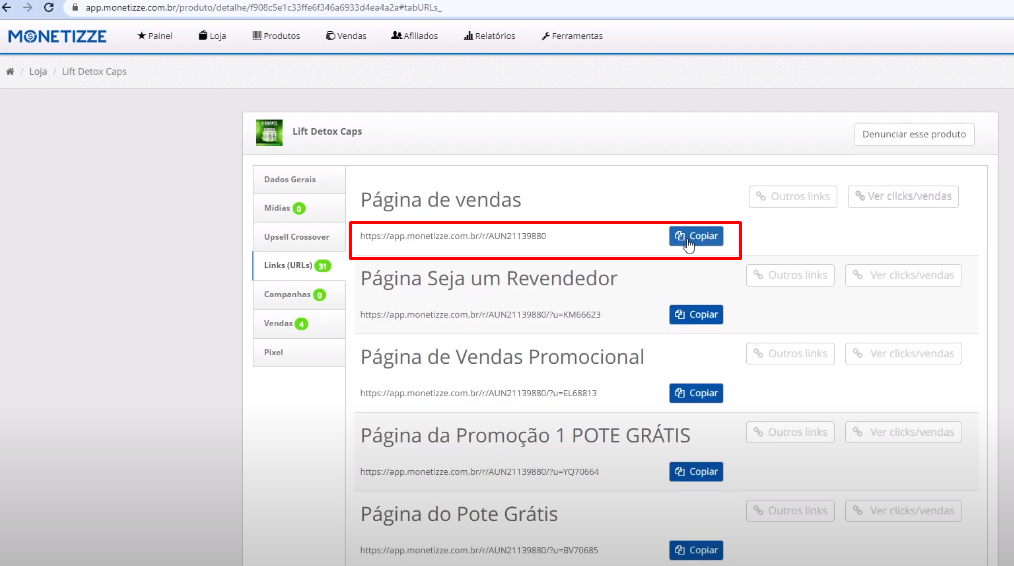1014x566 pixels.
Task: Click the URL ending u=EL68813
Action: coord(478,393)
